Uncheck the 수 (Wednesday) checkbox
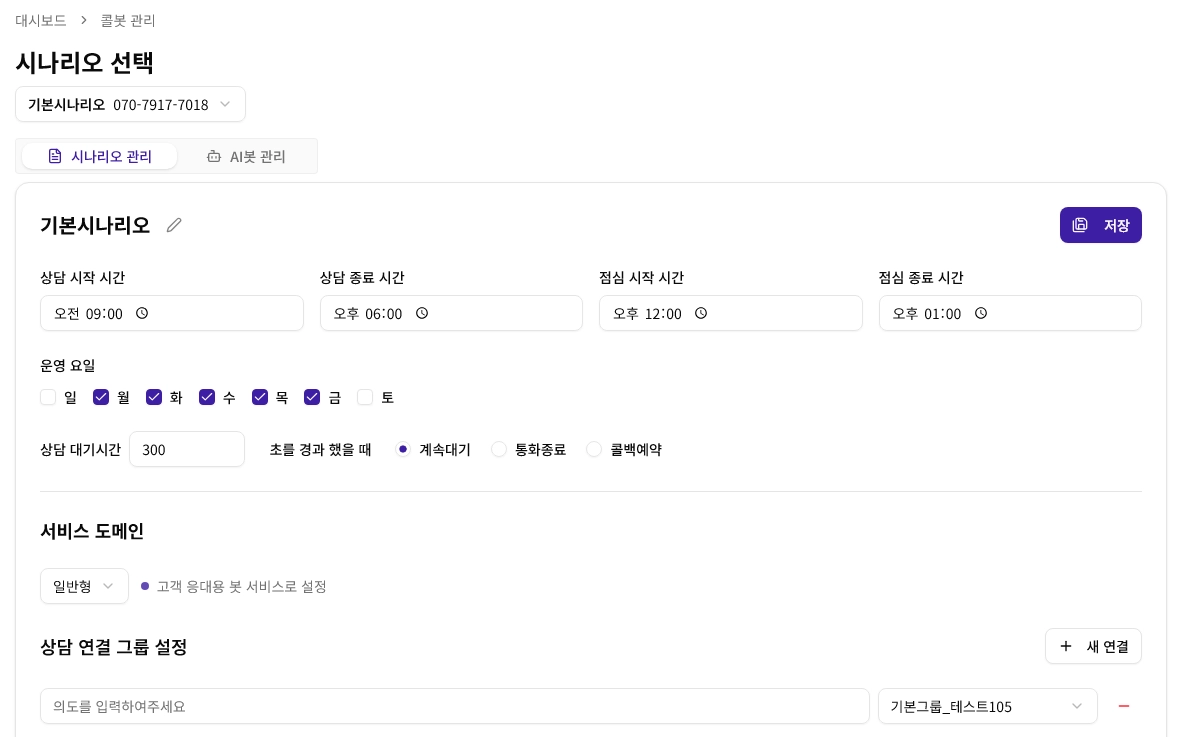Image resolution: width=1177 pixels, height=737 pixels. tap(207, 397)
